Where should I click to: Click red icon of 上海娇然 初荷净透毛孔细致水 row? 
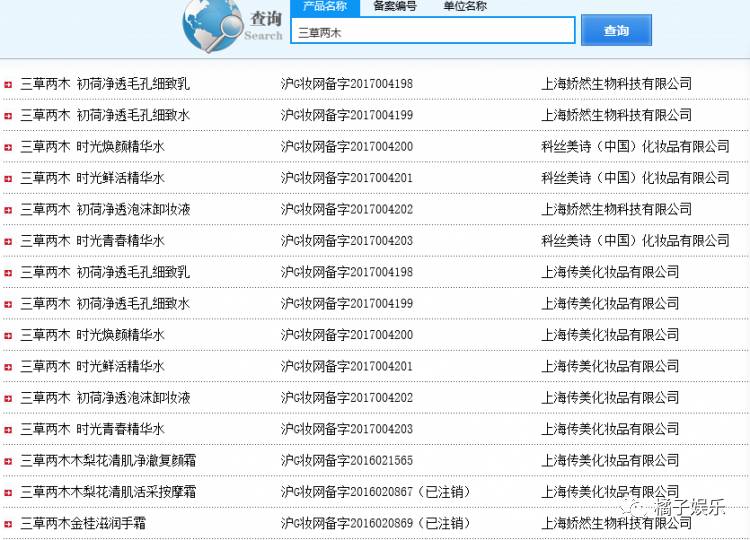pos(8,116)
